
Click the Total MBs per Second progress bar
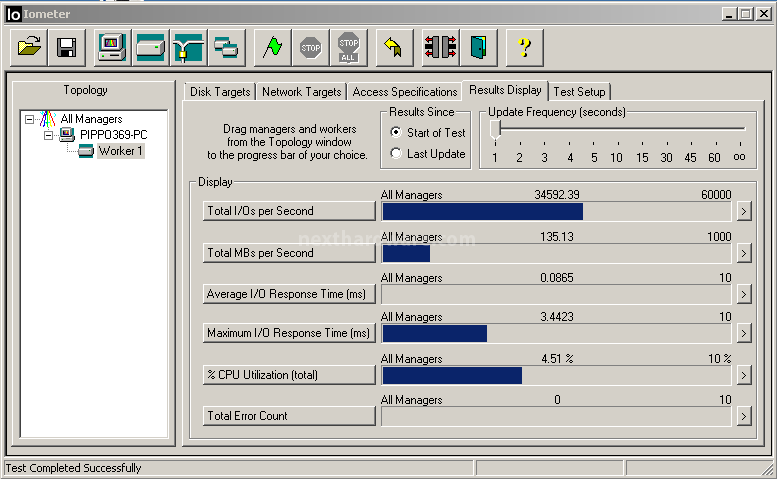pyautogui.click(x=556, y=254)
